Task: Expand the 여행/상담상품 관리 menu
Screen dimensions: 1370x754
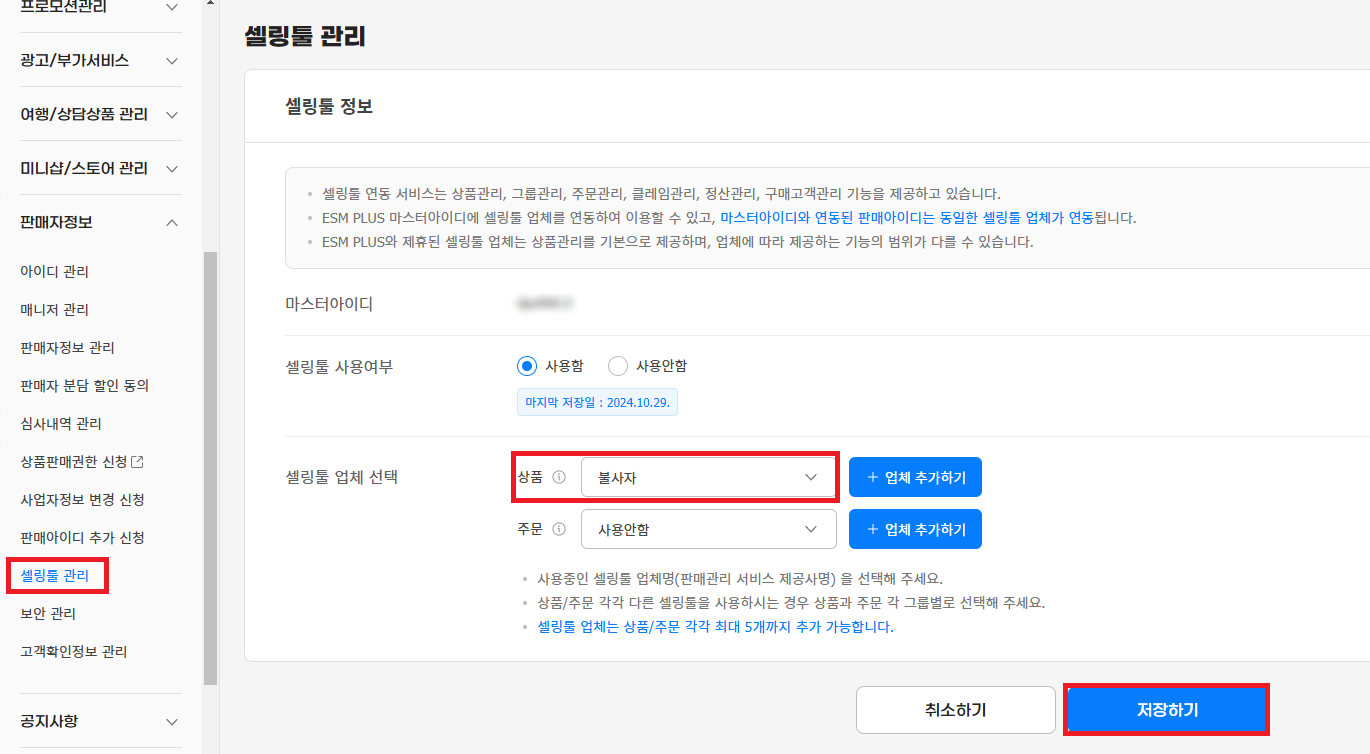Action: pyautogui.click(x=172, y=115)
